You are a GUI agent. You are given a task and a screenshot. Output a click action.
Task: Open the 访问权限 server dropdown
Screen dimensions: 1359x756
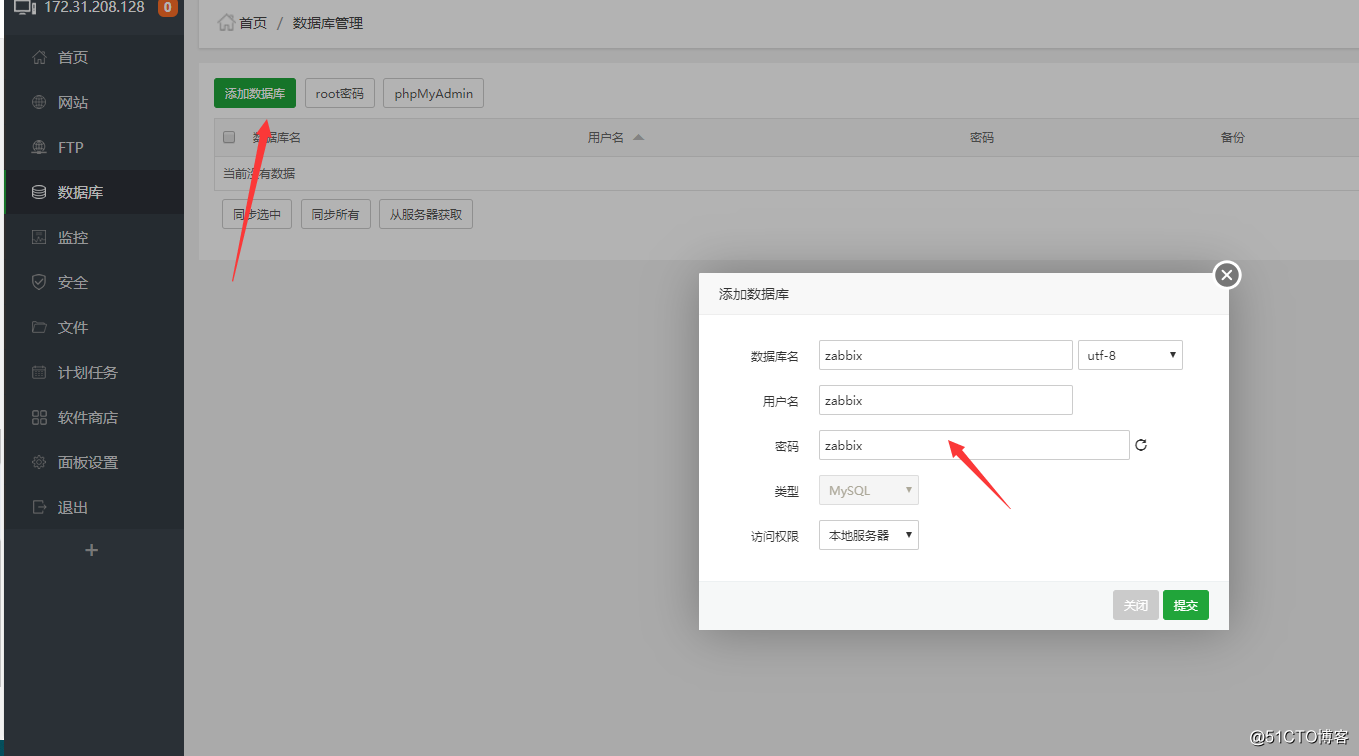coord(868,535)
